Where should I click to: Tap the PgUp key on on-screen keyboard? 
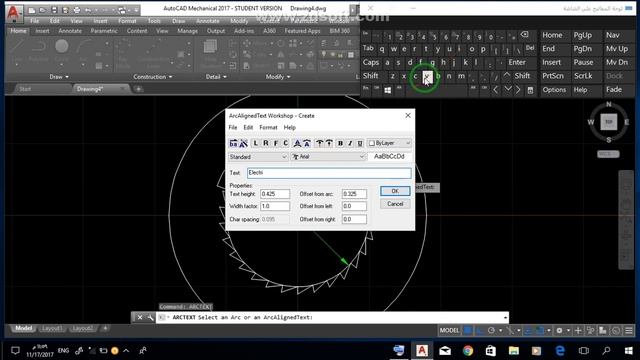click(582, 36)
